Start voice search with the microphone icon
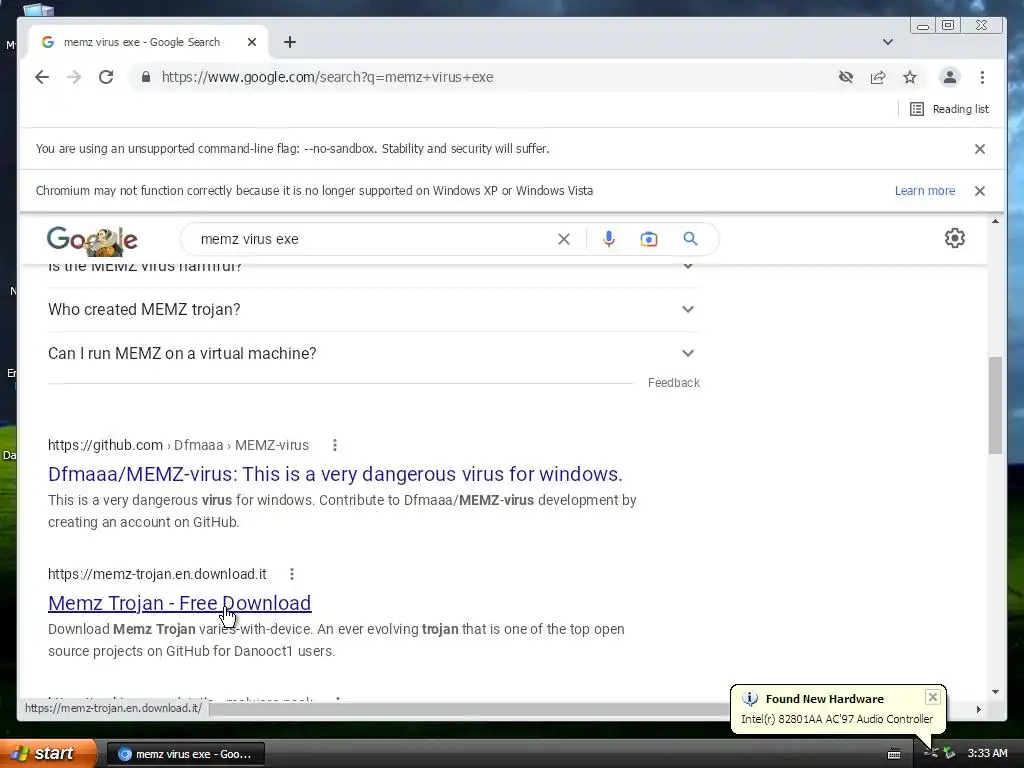Viewport: 1024px width, 768px height. [x=609, y=239]
